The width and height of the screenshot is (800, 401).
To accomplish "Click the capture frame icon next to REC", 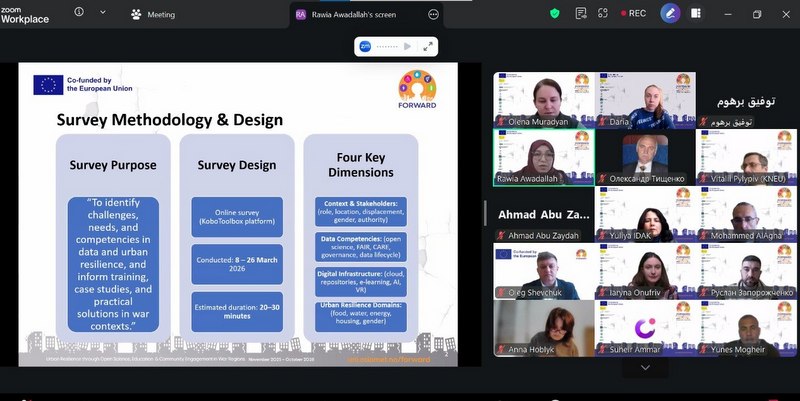I will tap(603, 14).
